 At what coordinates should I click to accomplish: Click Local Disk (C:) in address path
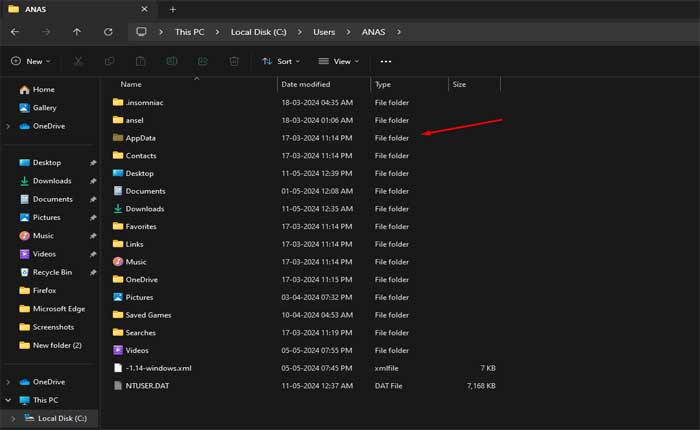[x=265, y=32]
